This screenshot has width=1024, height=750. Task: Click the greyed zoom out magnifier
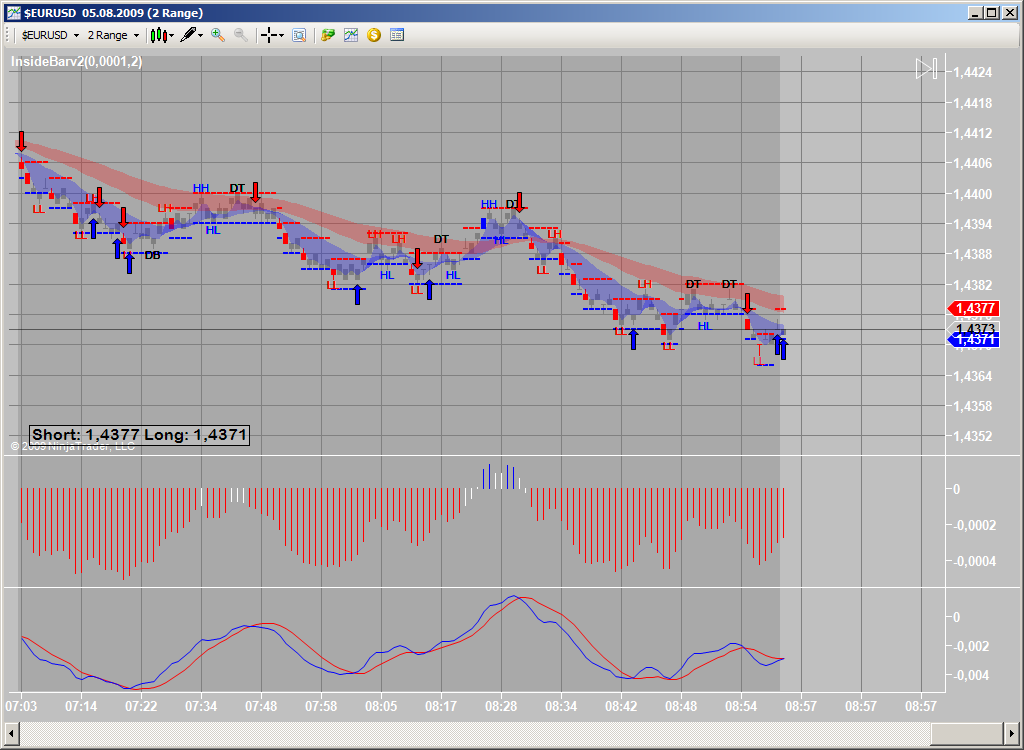(x=241, y=35)
